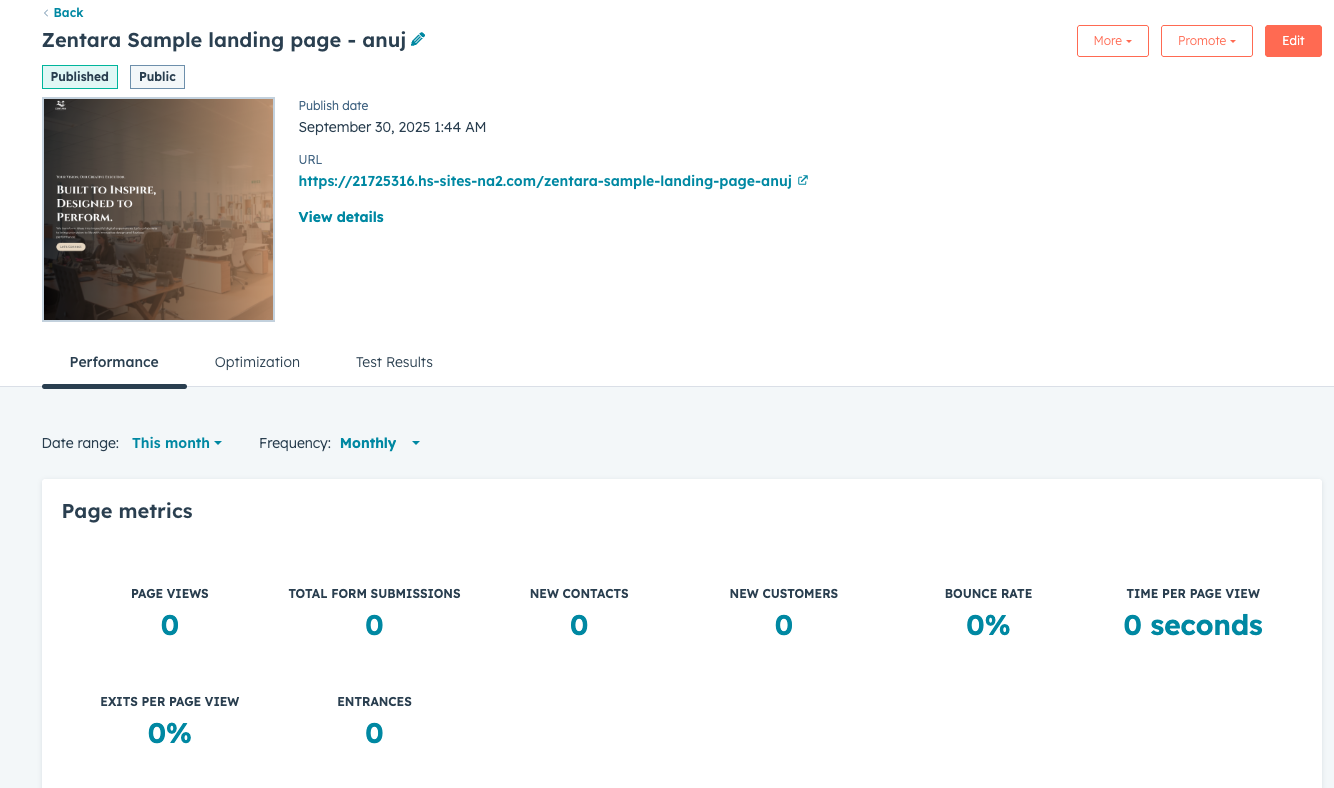Click the publish date September 30, 2025
This screenshot has height=788, width=1334.
tap(392, 127)
